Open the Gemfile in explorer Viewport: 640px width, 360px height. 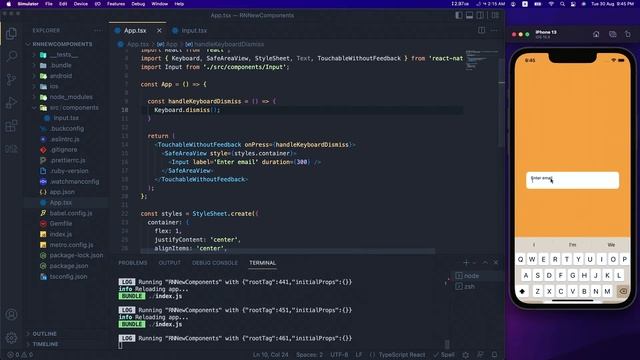click(x=60, y=224)
